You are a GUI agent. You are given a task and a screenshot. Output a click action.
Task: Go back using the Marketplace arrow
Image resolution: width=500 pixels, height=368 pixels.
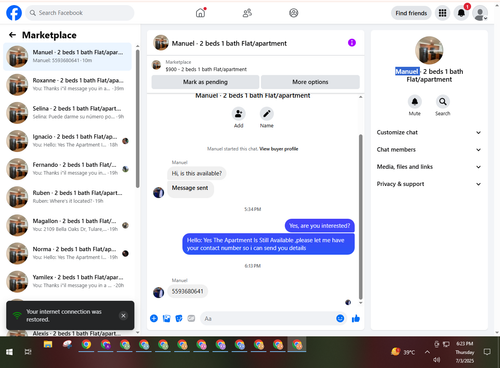point(12,35)
